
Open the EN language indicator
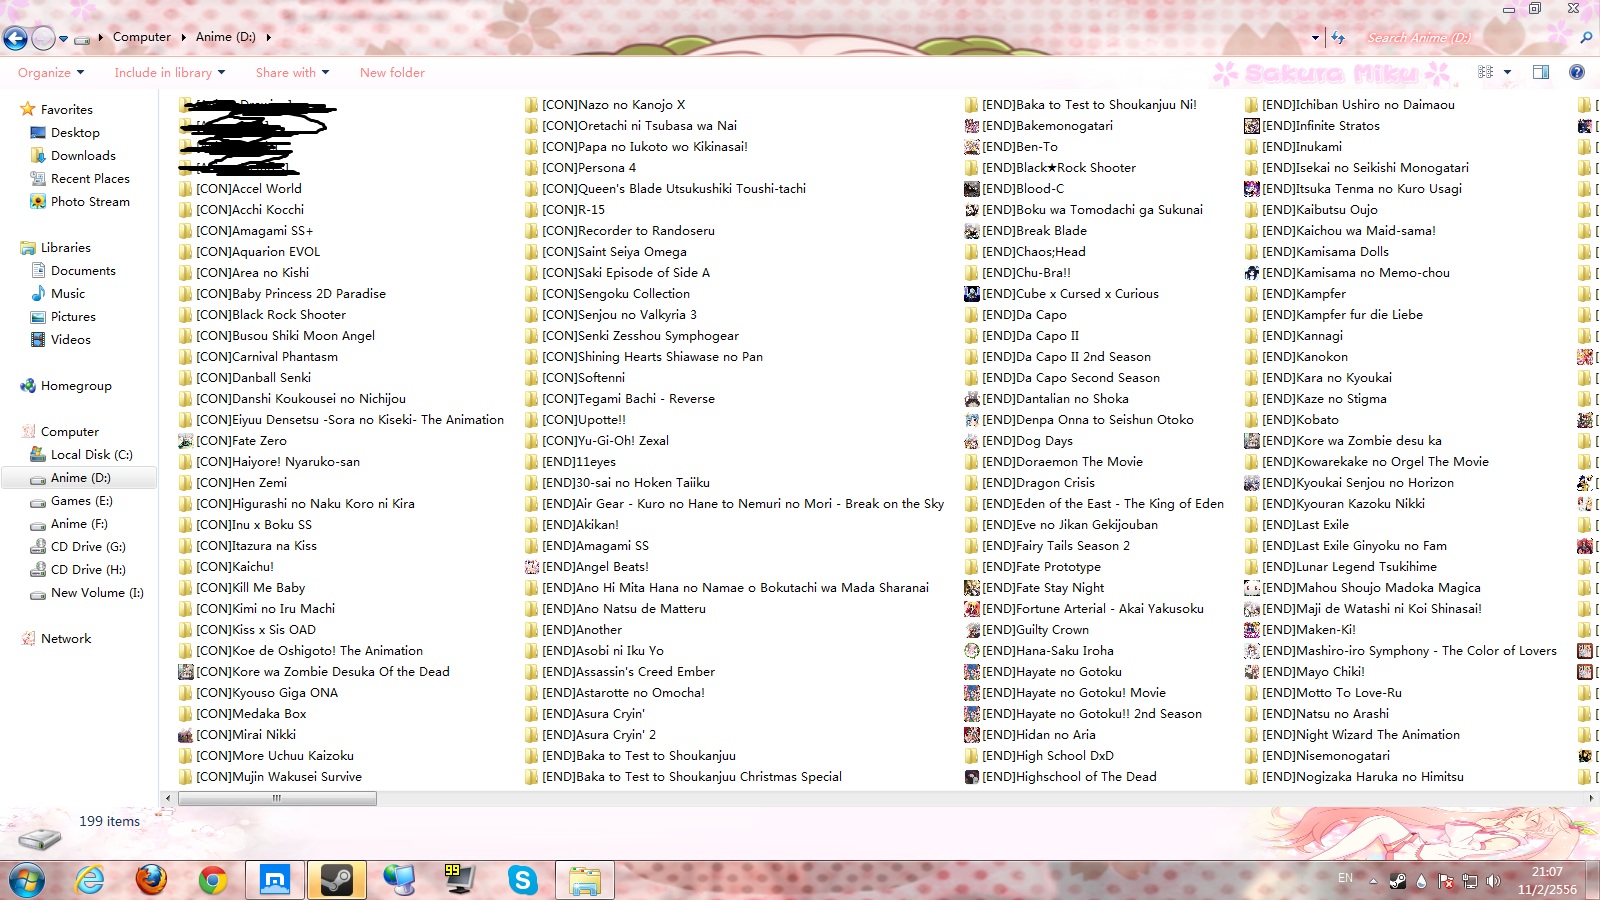pos(1345,878)
